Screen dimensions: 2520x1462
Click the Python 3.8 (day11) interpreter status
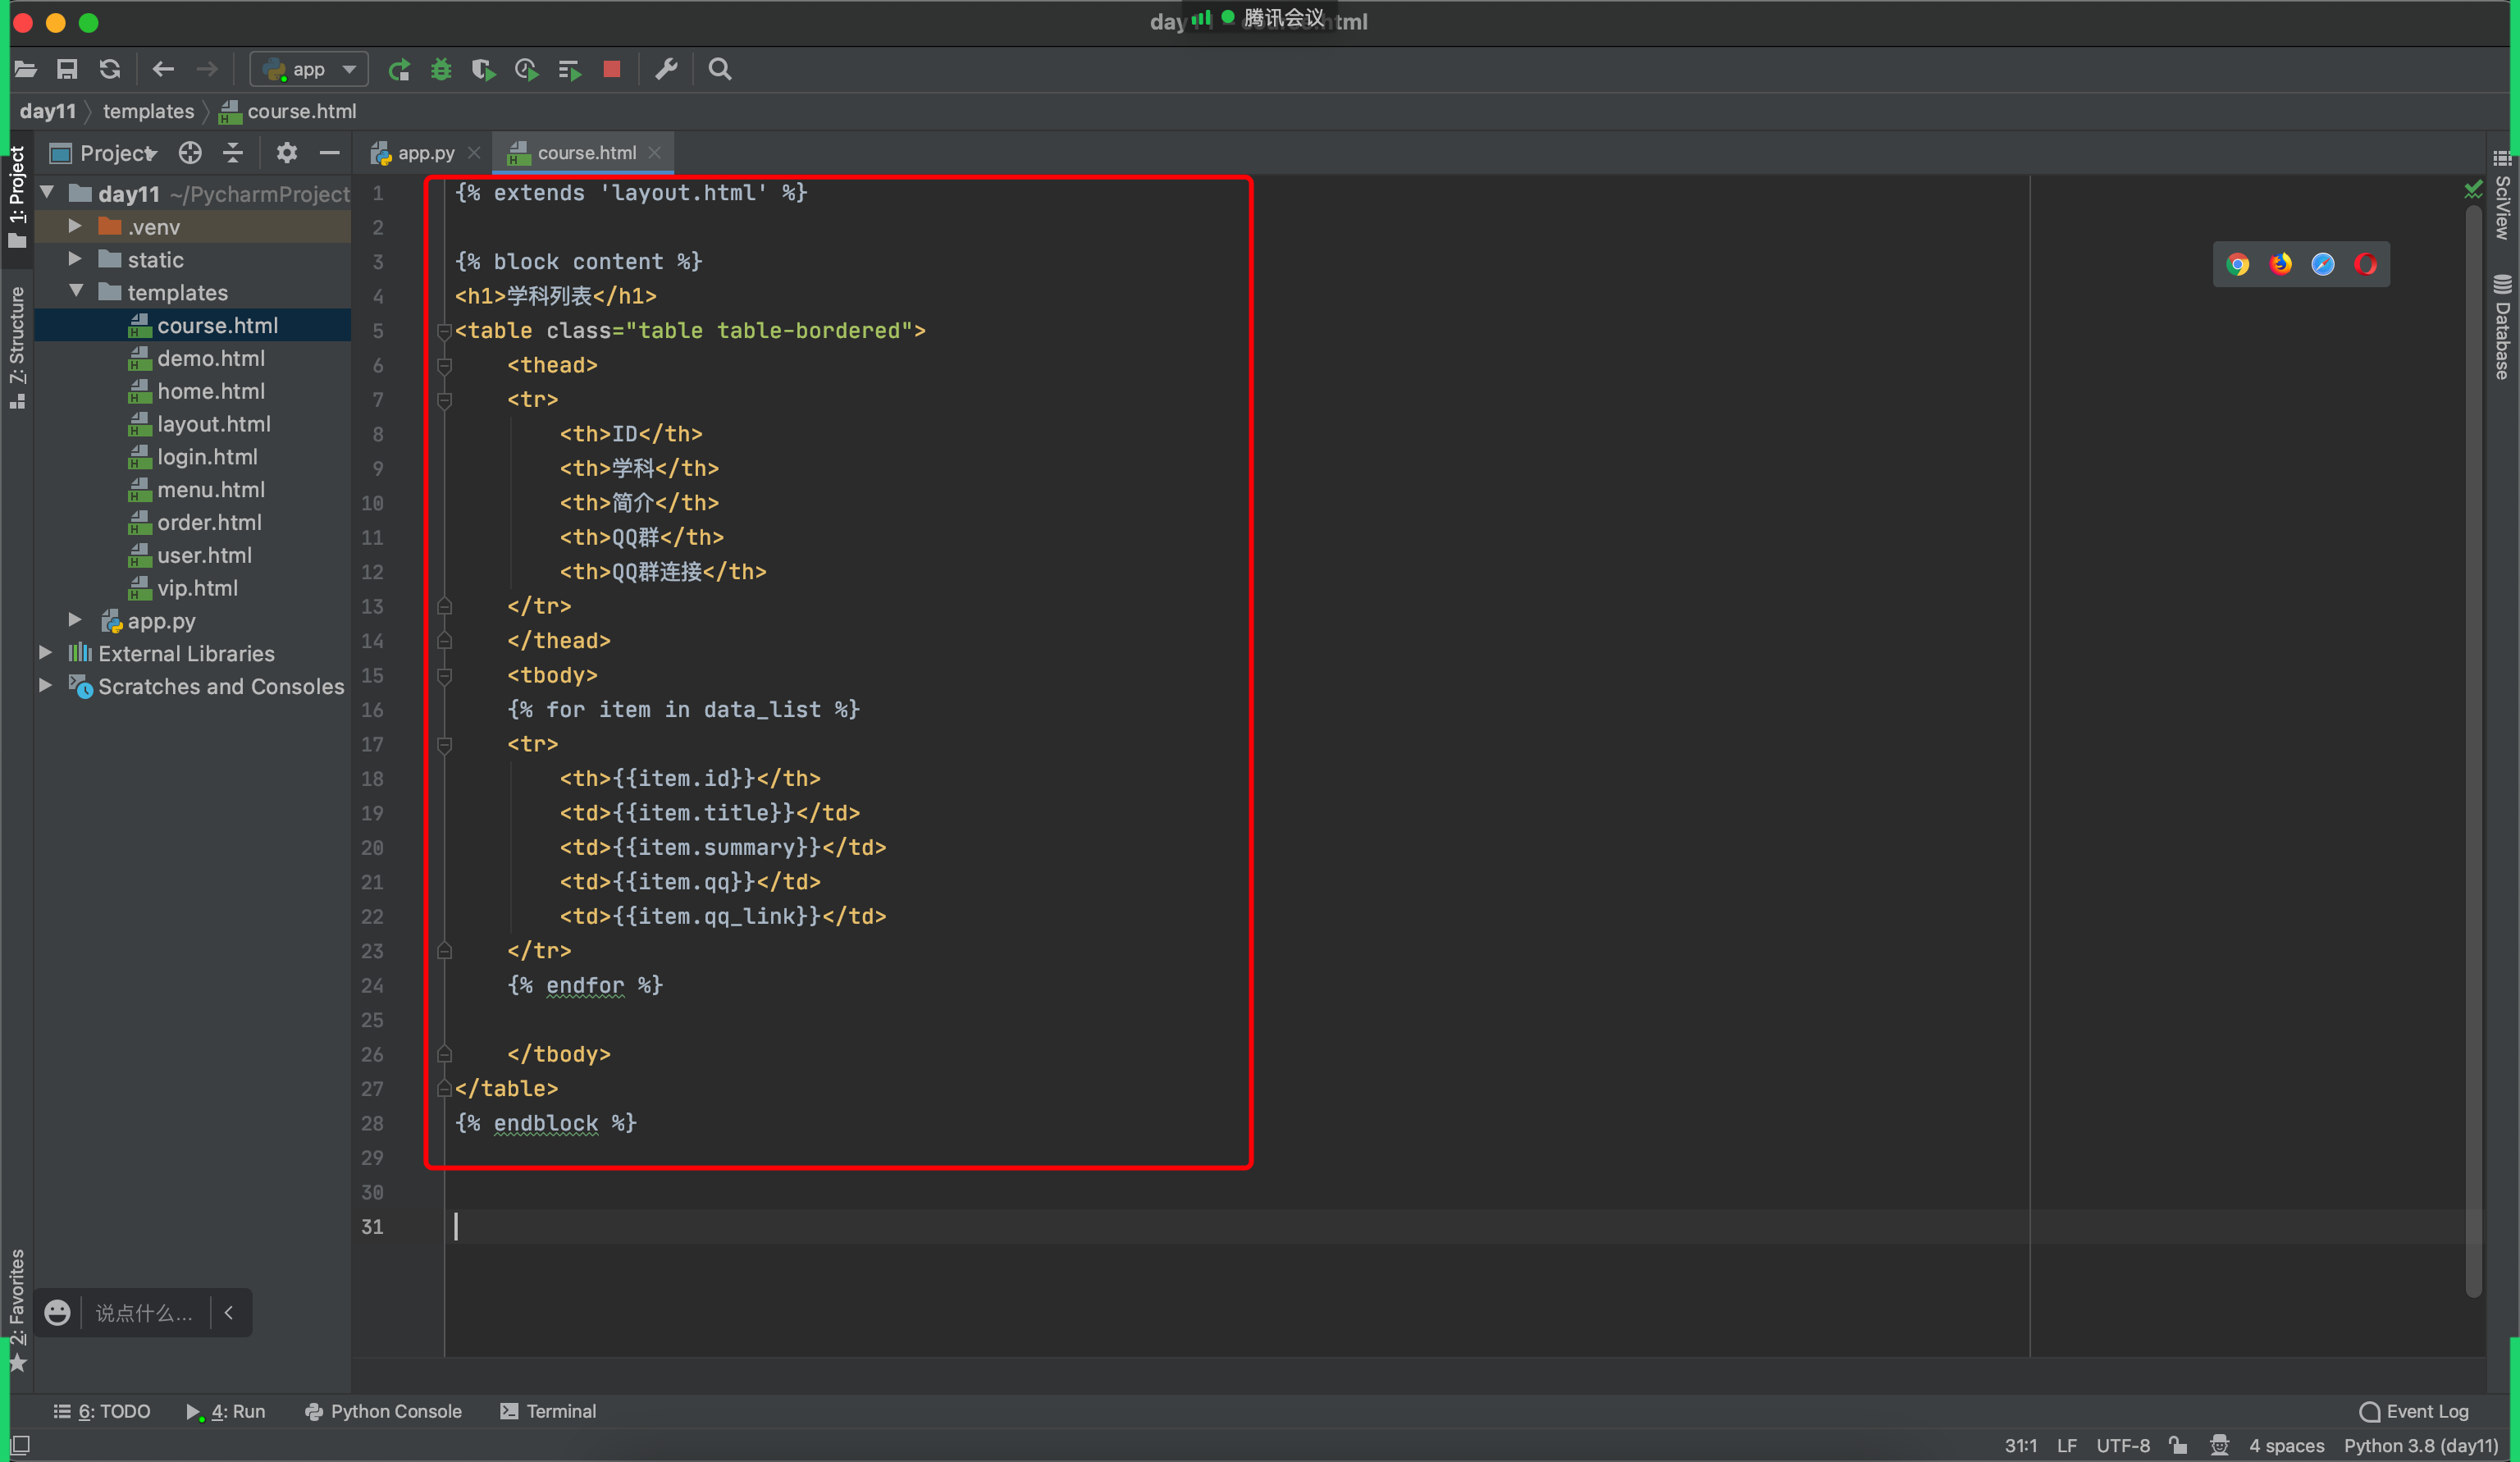tap(2422, 1445)
